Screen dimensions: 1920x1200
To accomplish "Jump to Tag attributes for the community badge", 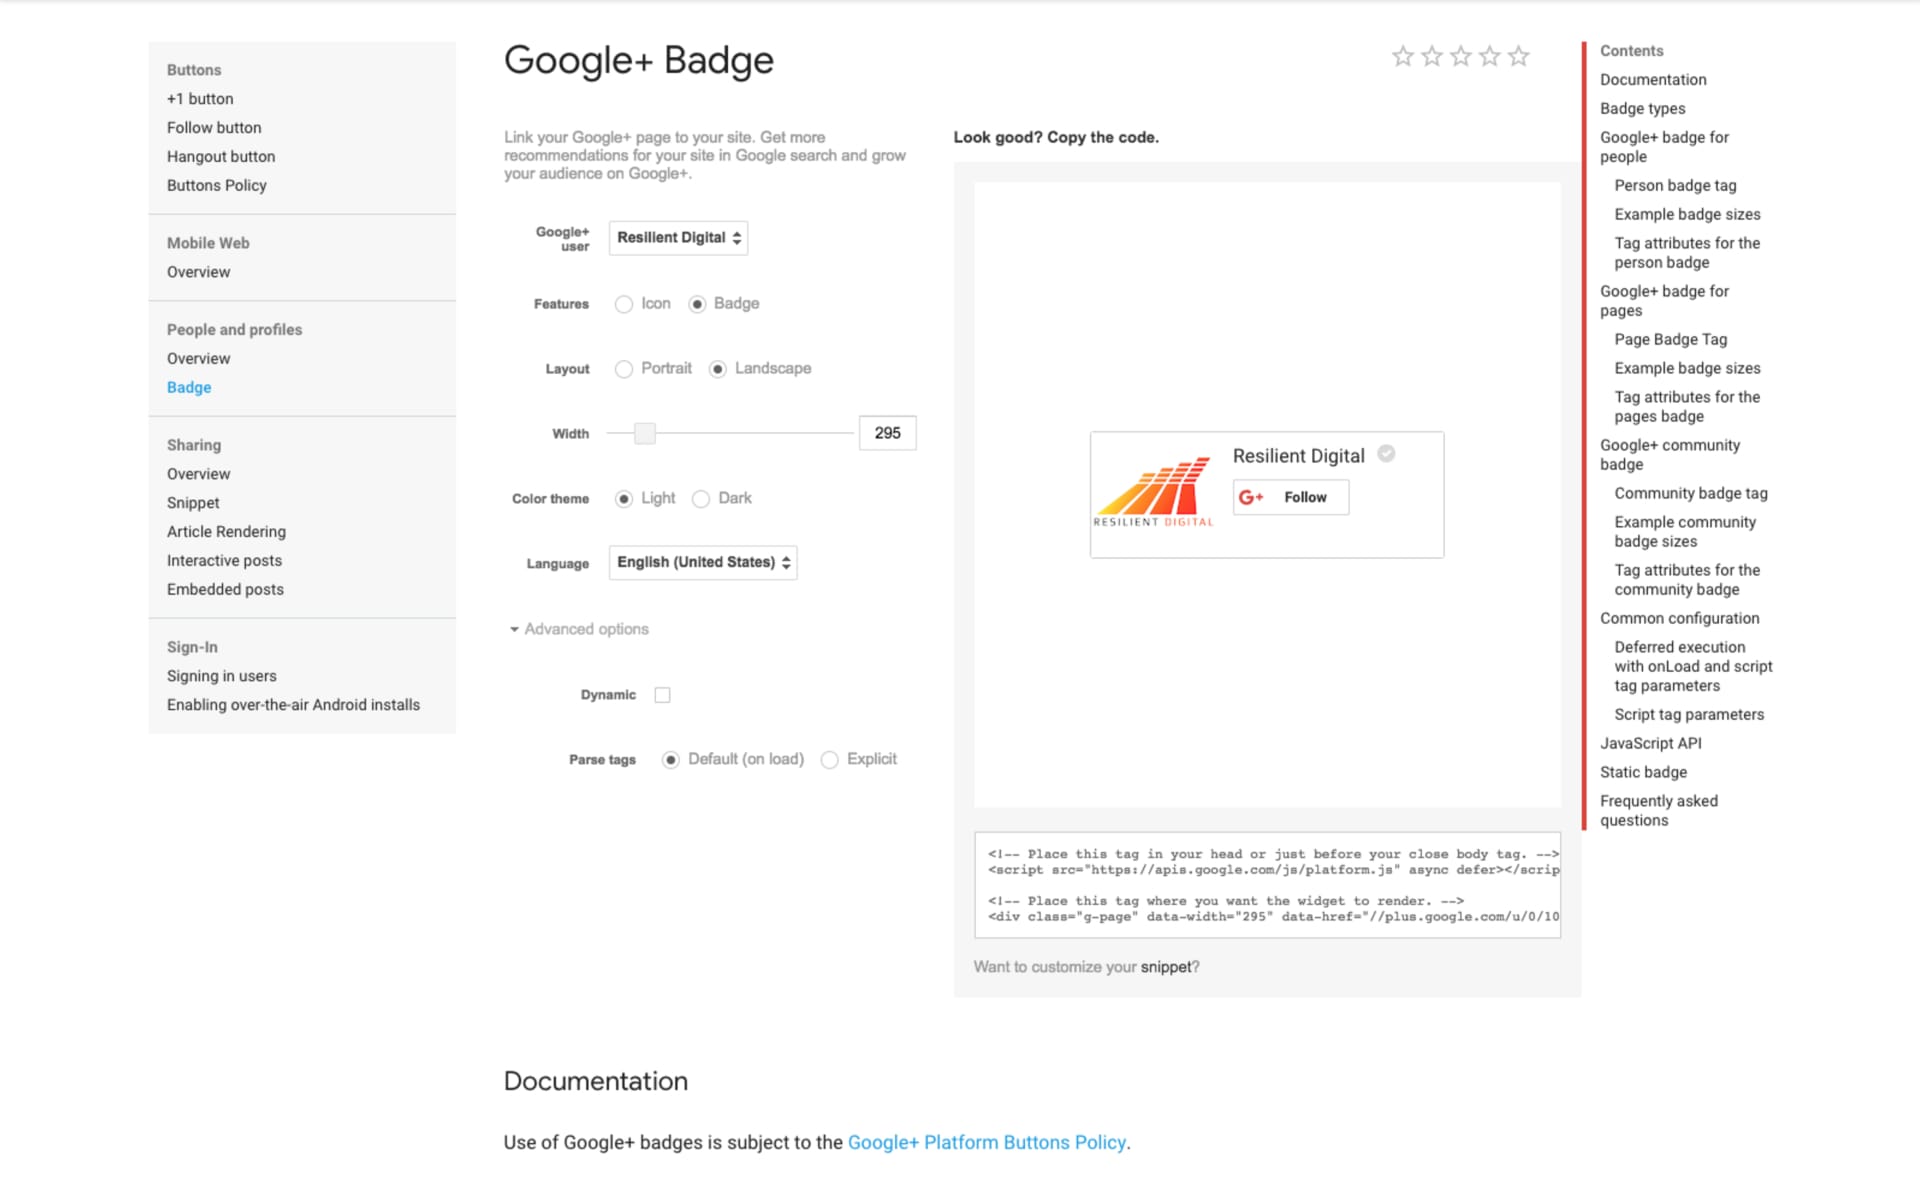I will tap(1687, 580).
